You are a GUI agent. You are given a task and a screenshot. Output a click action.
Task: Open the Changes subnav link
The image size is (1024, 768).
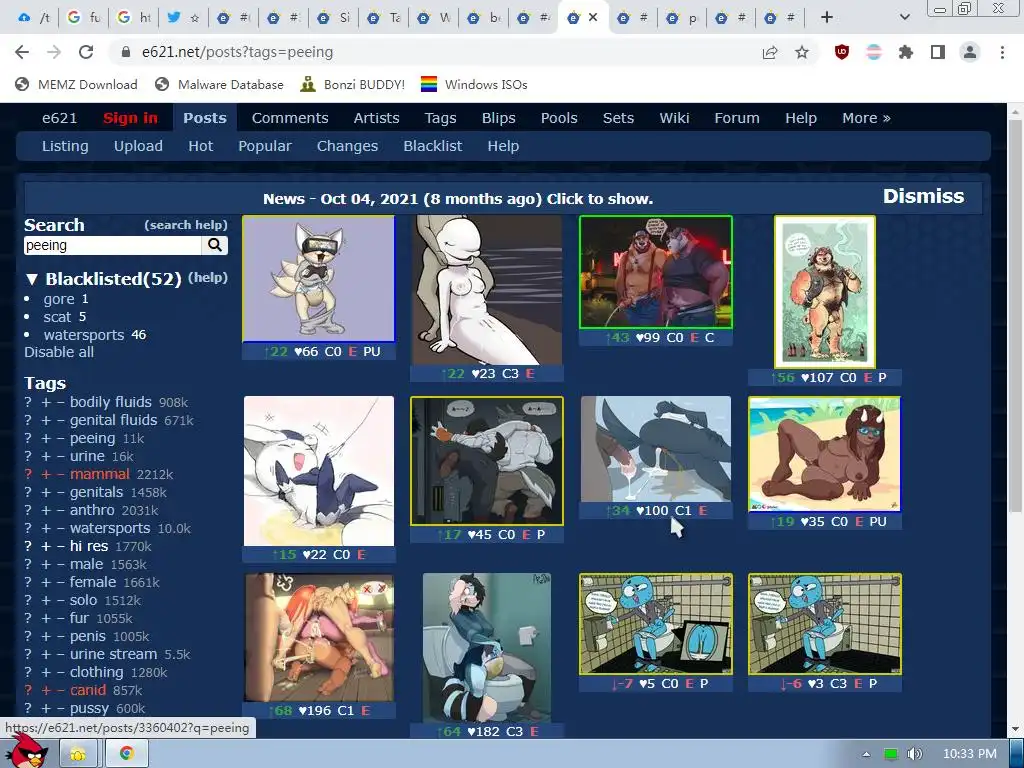pos(347,146)
